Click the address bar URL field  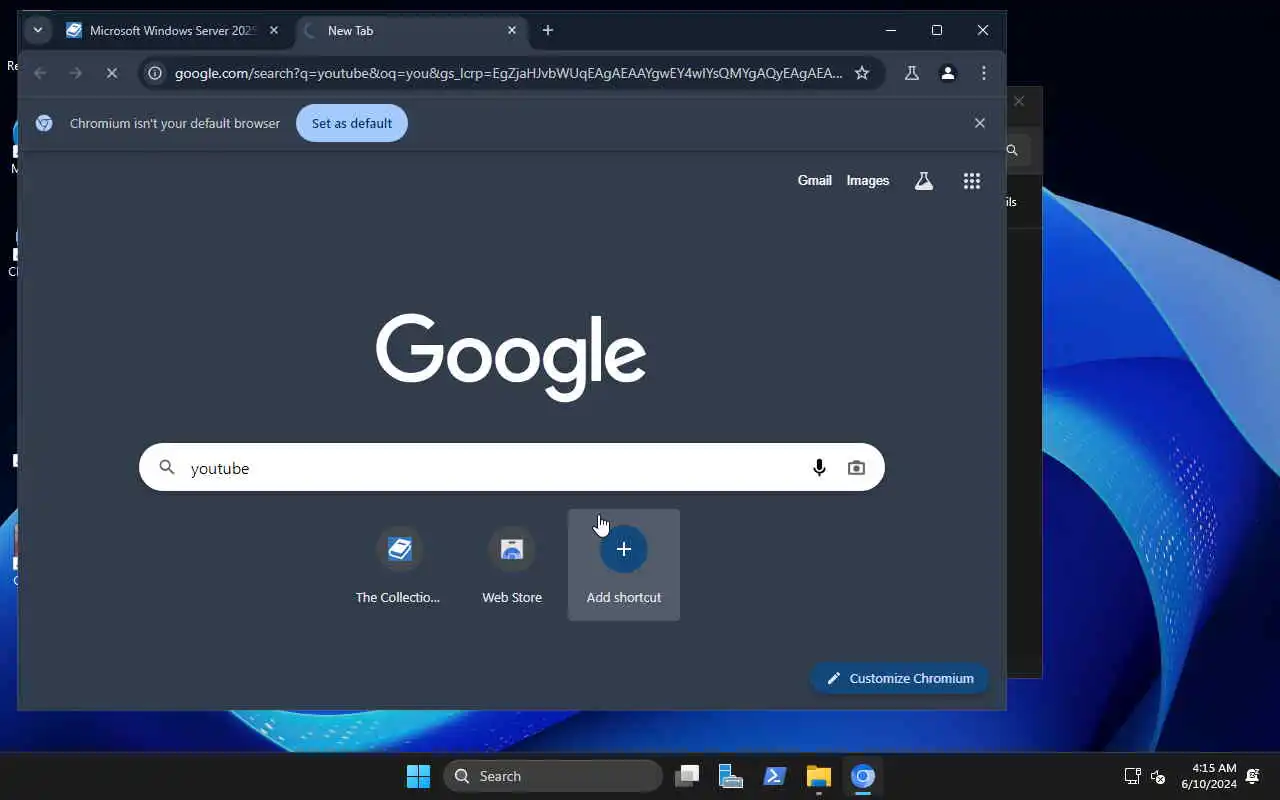pyautogui.click(x=508, y=73)
